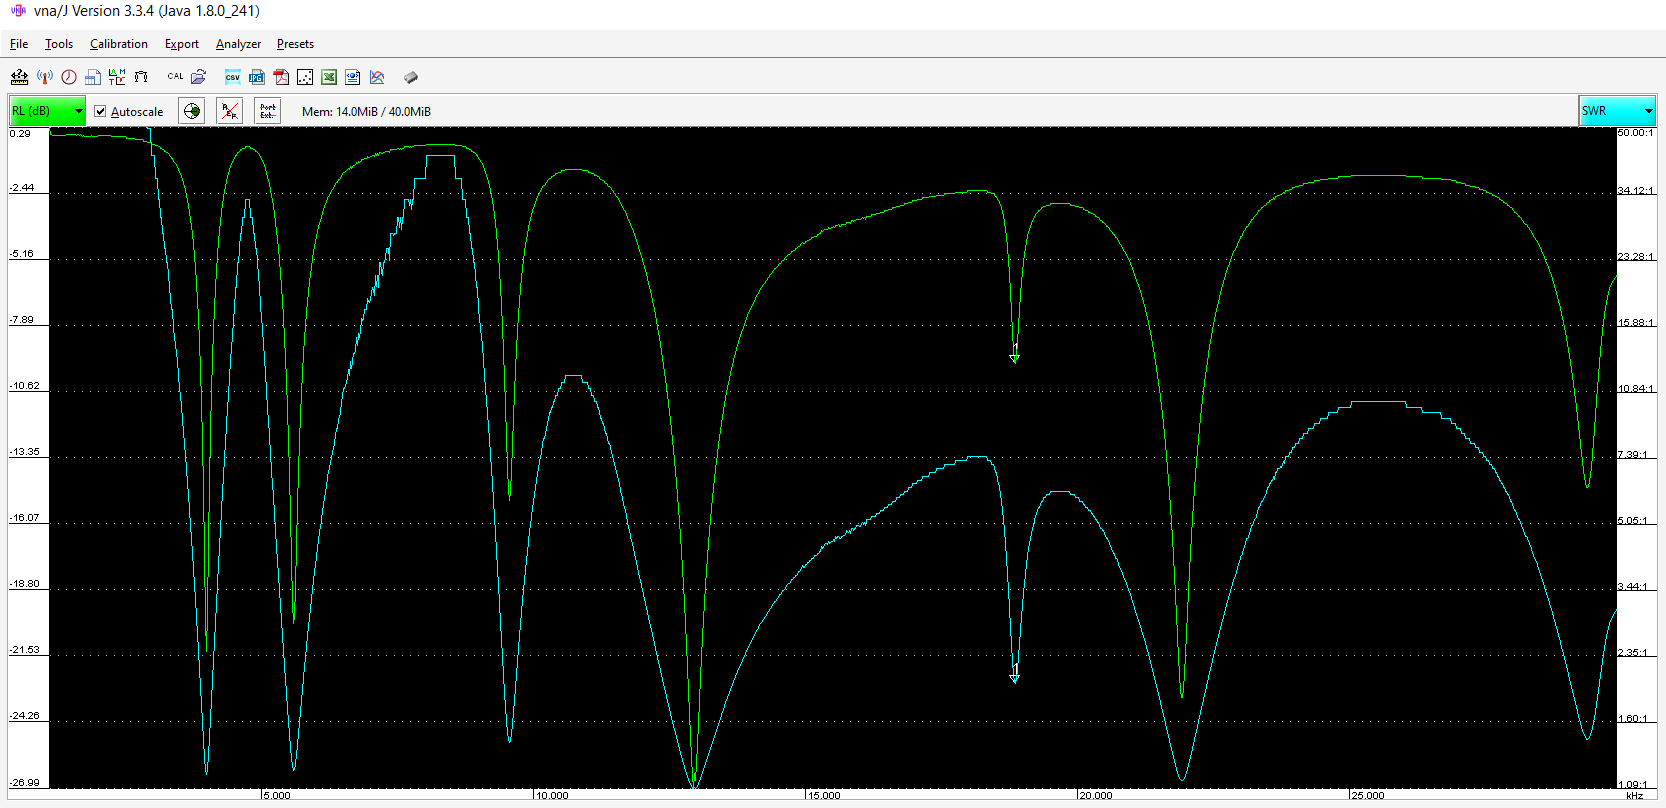The width and height of the screenshot is (1666, 808).
Task: Click the memory usage Mem: 14.0MiB label
Action: [366, 112]
